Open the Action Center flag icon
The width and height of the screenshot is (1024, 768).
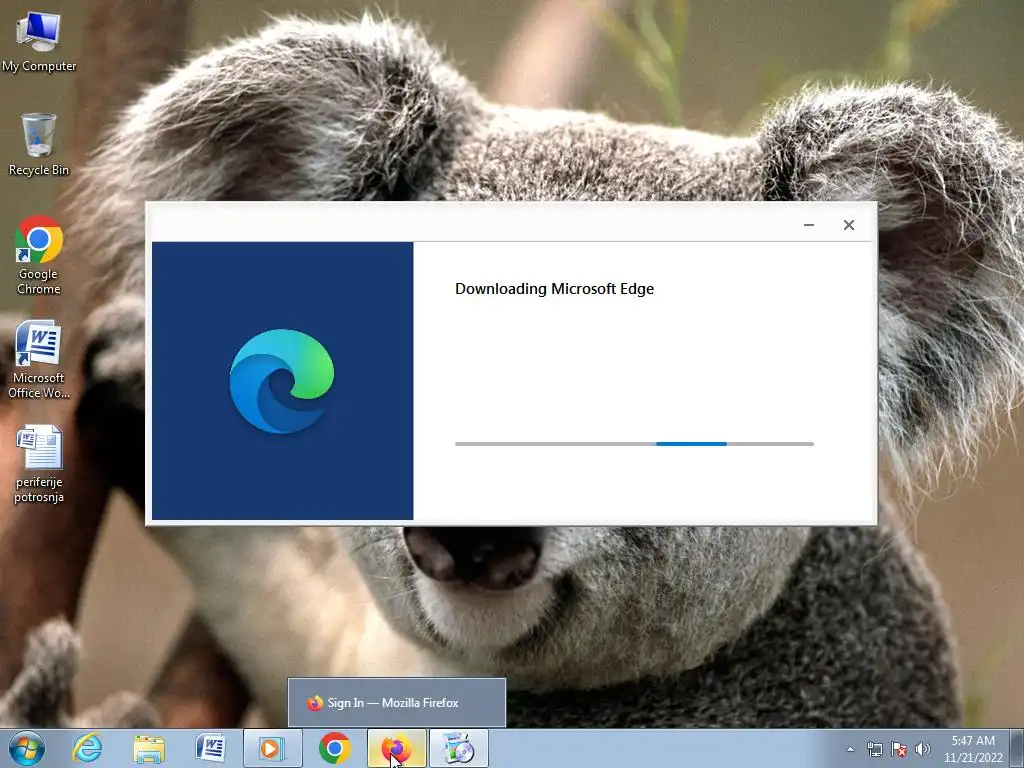click(x=899, y=749)
